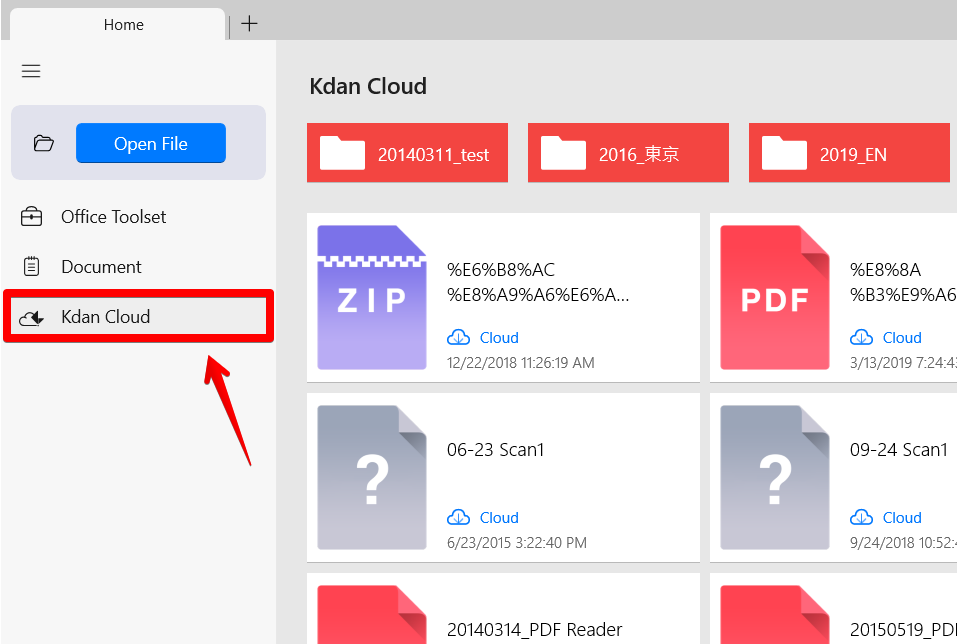Screen dimensions: 957x644
Task: Open a new tab with plus button
Action: [x=249, y=24]
